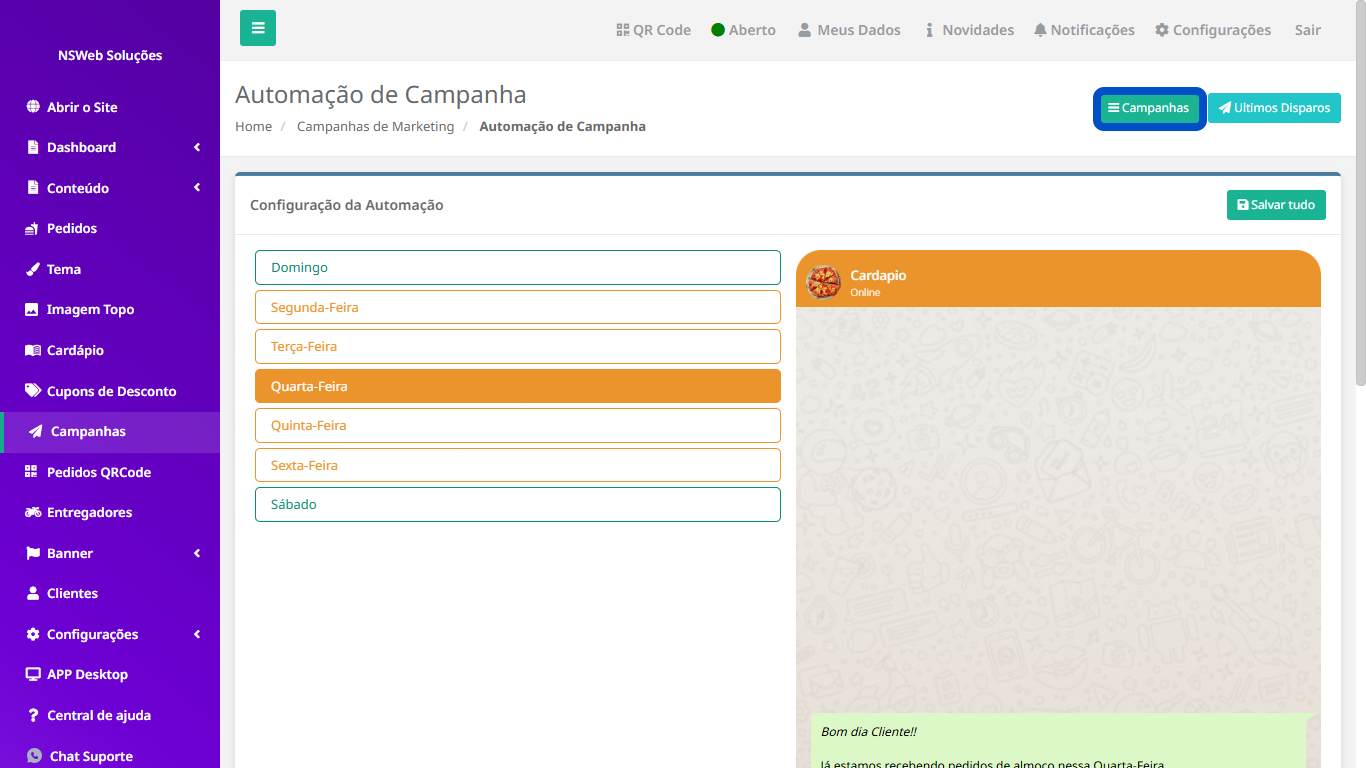This screenshot has width=1366, height=768.
Task: Toggle the sidebar with the hamburger button
Action: coord(258,28)
